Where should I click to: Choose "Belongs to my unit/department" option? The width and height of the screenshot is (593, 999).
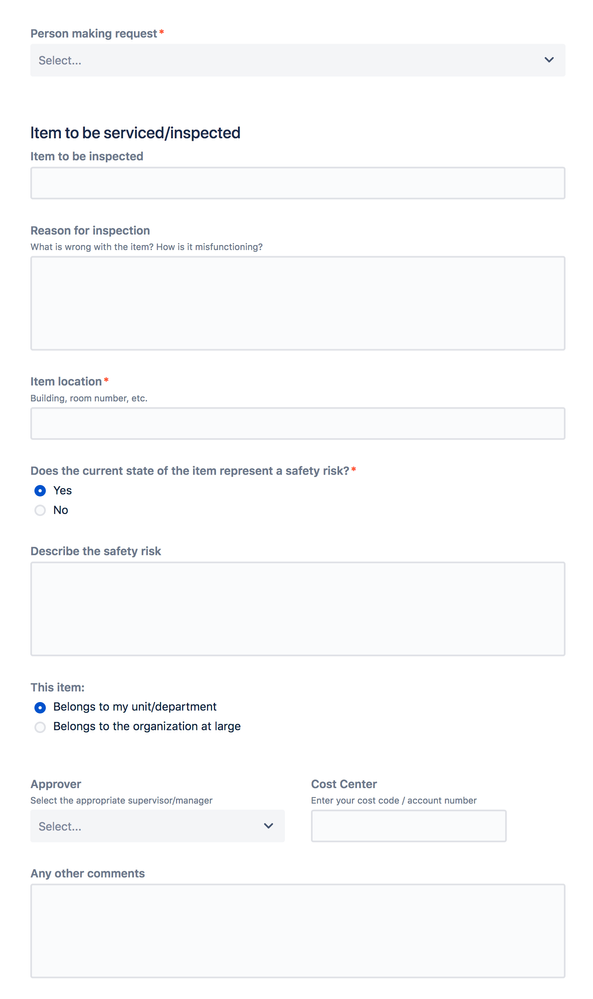pos(38,707)
